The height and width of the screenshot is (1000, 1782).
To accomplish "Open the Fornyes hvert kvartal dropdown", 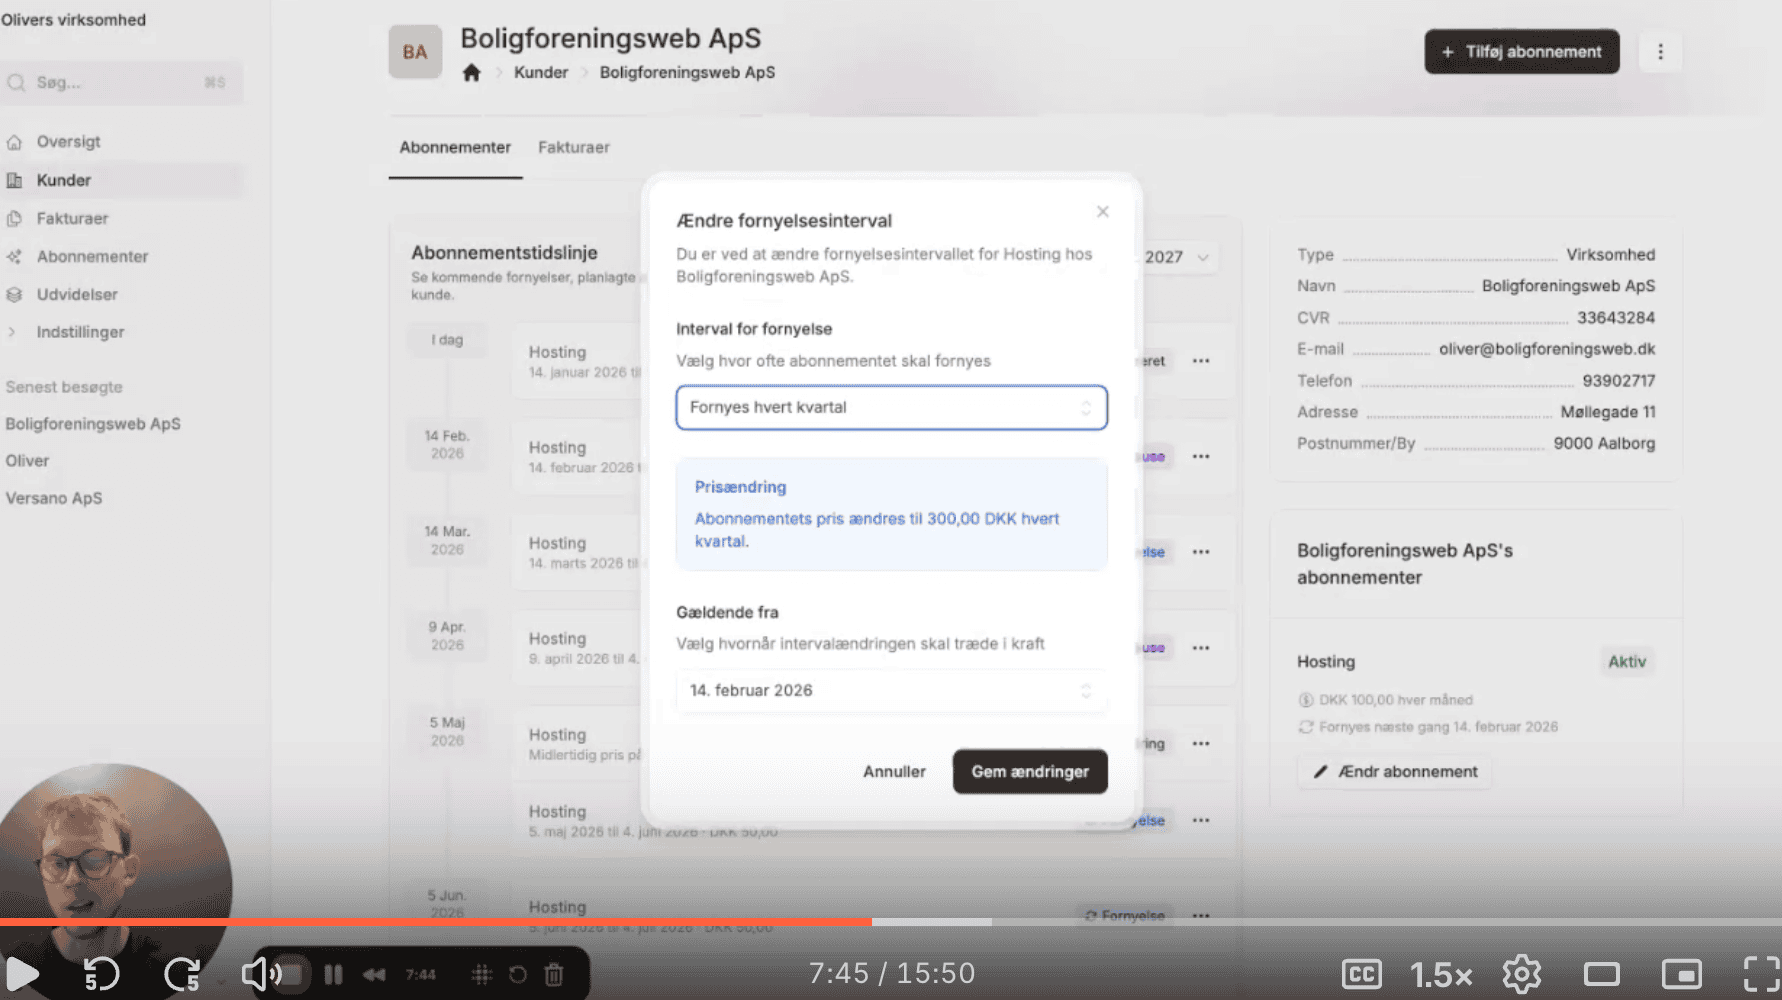I will click(891, 408).
